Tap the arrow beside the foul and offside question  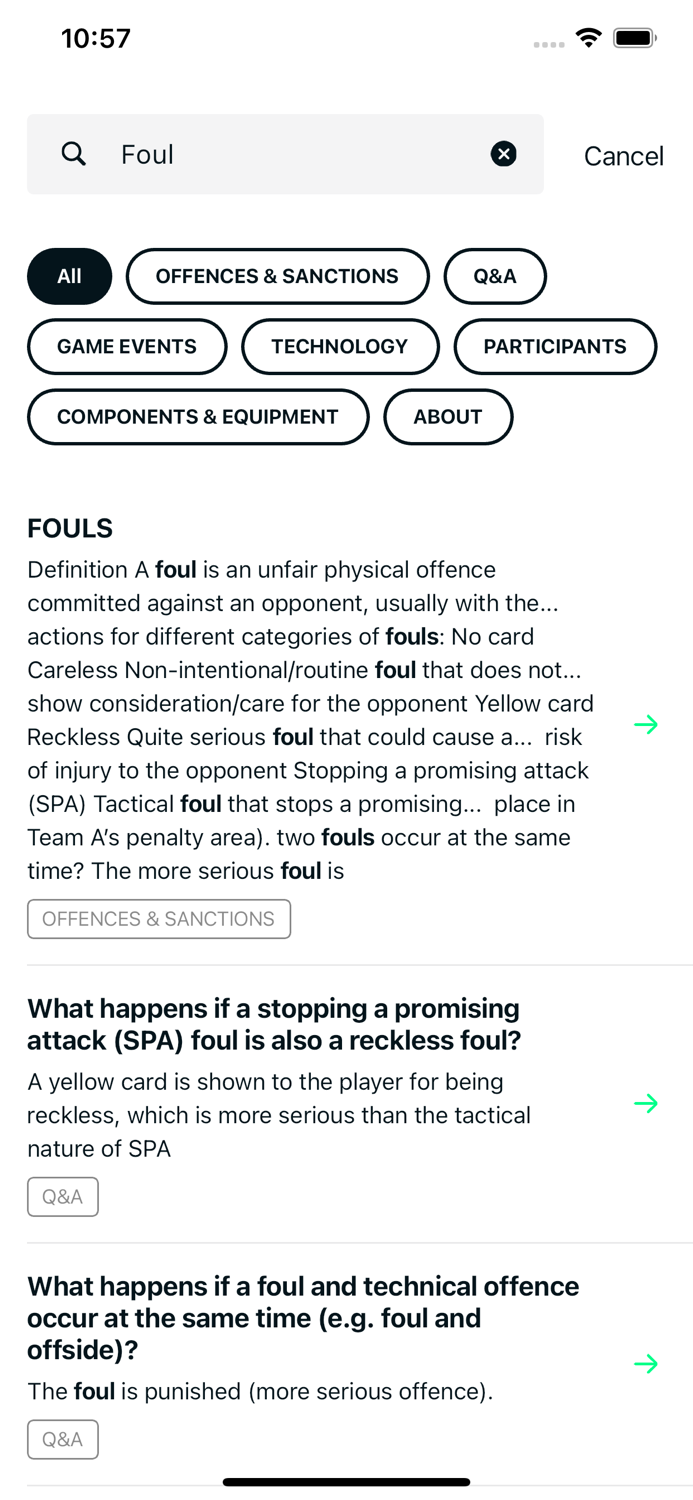[x=647, y=1363]
